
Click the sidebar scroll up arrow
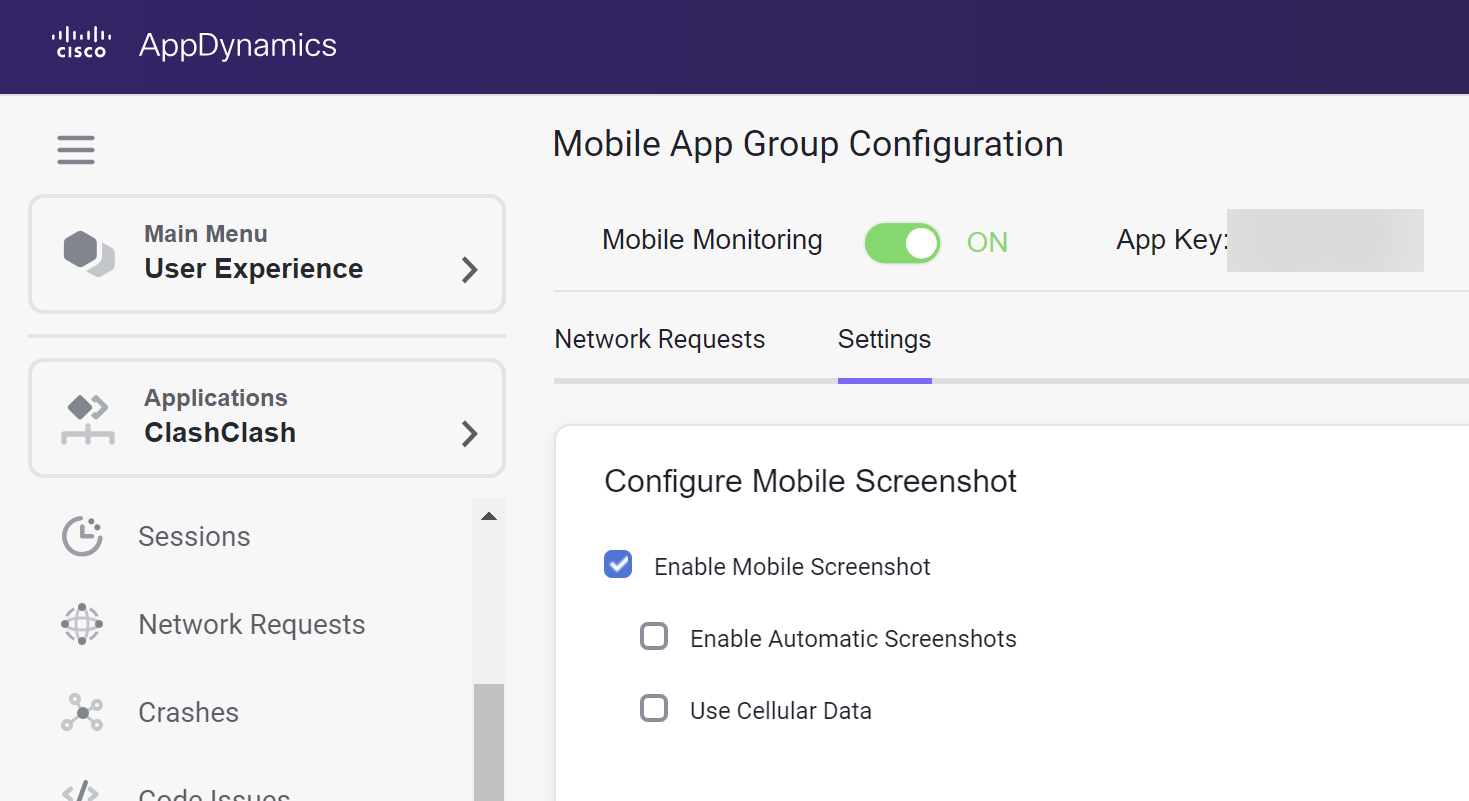[x=489, y=517]
